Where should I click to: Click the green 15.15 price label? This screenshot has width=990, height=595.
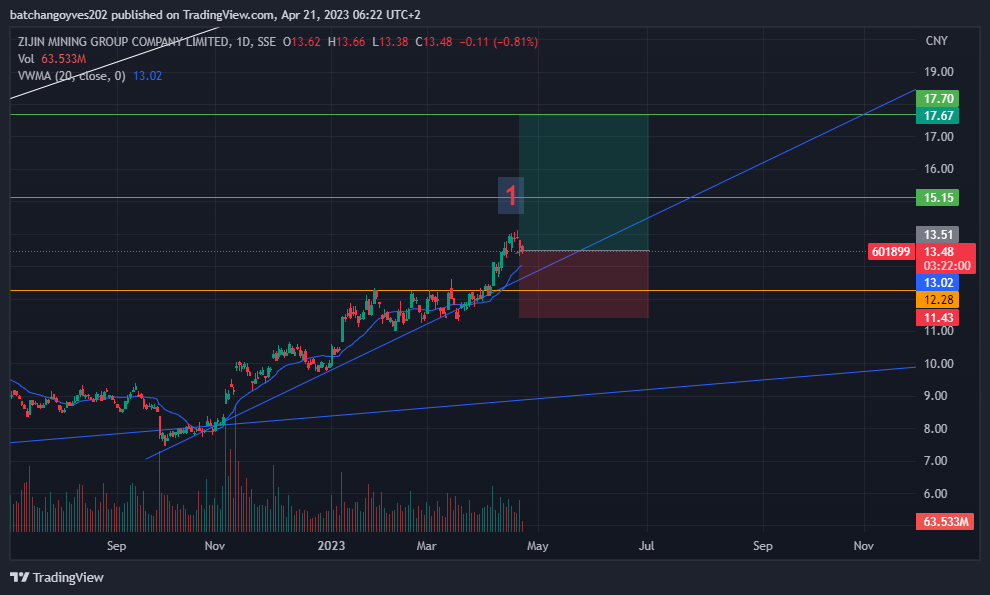938,198
